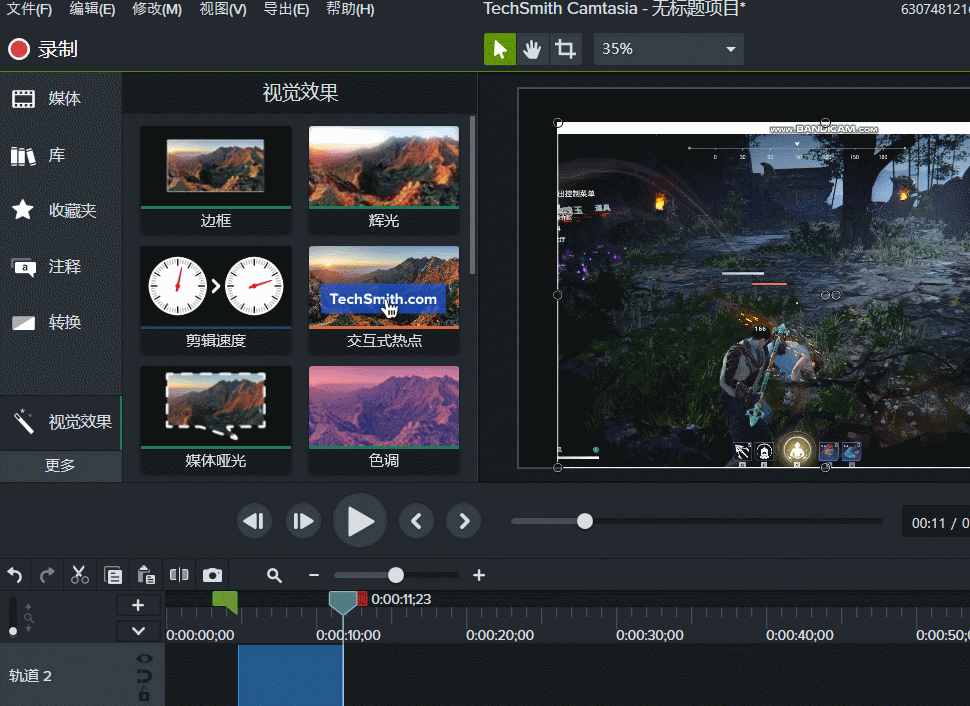
Task: Zoom out the timeline with minus
Action: (314, 575)
